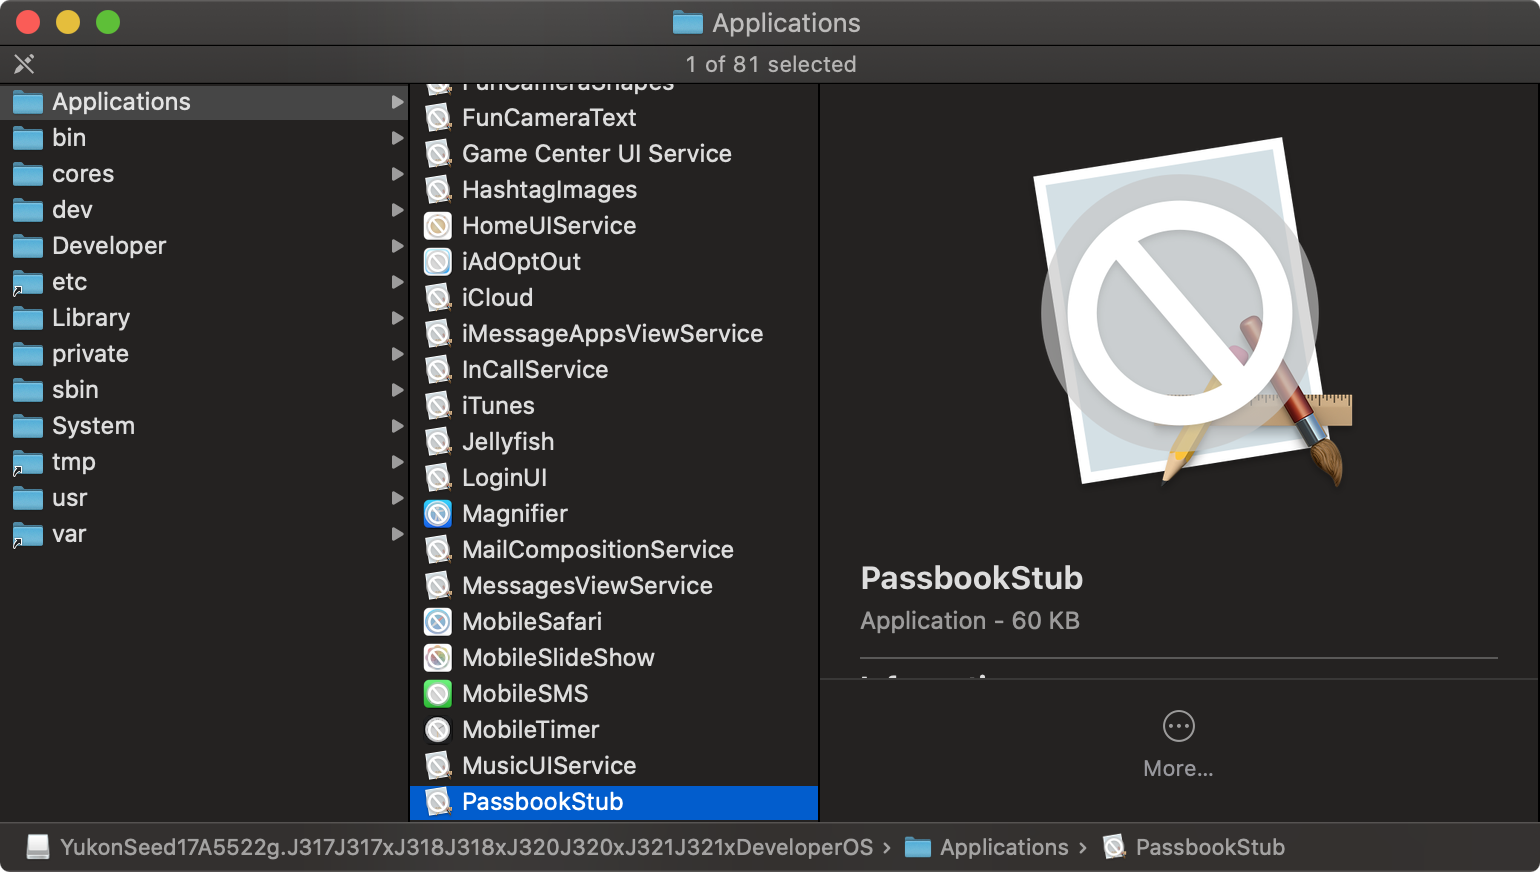Expand the System folder arrow

coord(397,426)
